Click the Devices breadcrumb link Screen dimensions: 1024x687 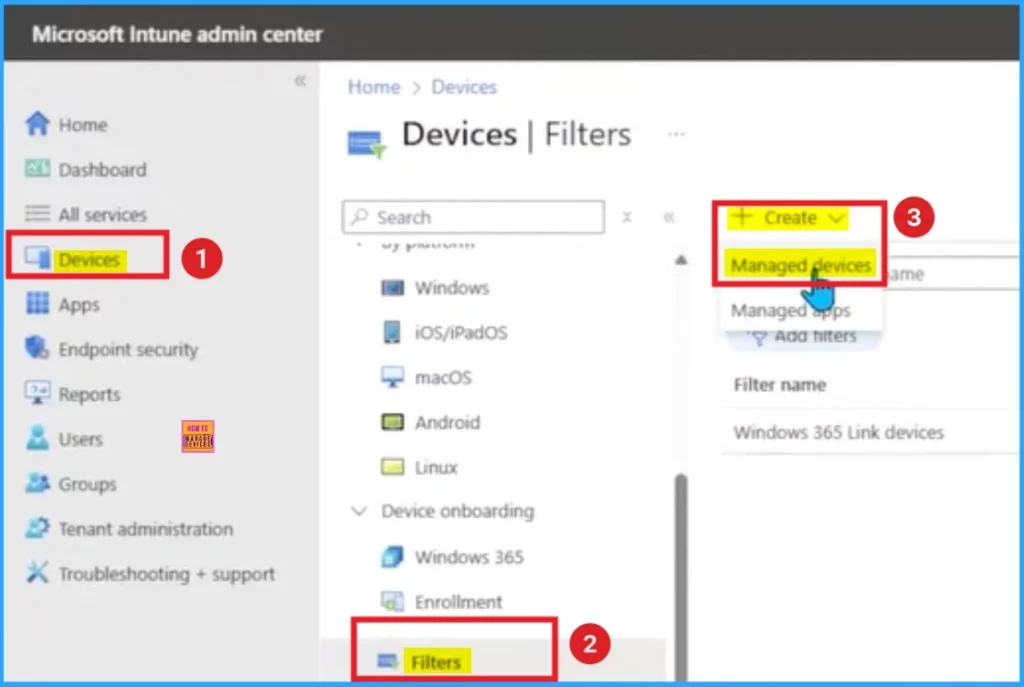pos(464,87)
